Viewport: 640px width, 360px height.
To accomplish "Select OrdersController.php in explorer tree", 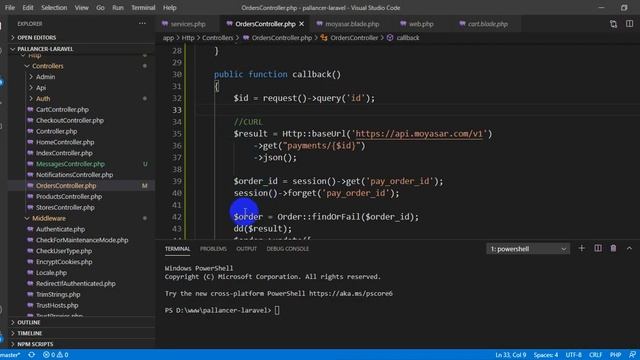I will (x=66, y=186).
